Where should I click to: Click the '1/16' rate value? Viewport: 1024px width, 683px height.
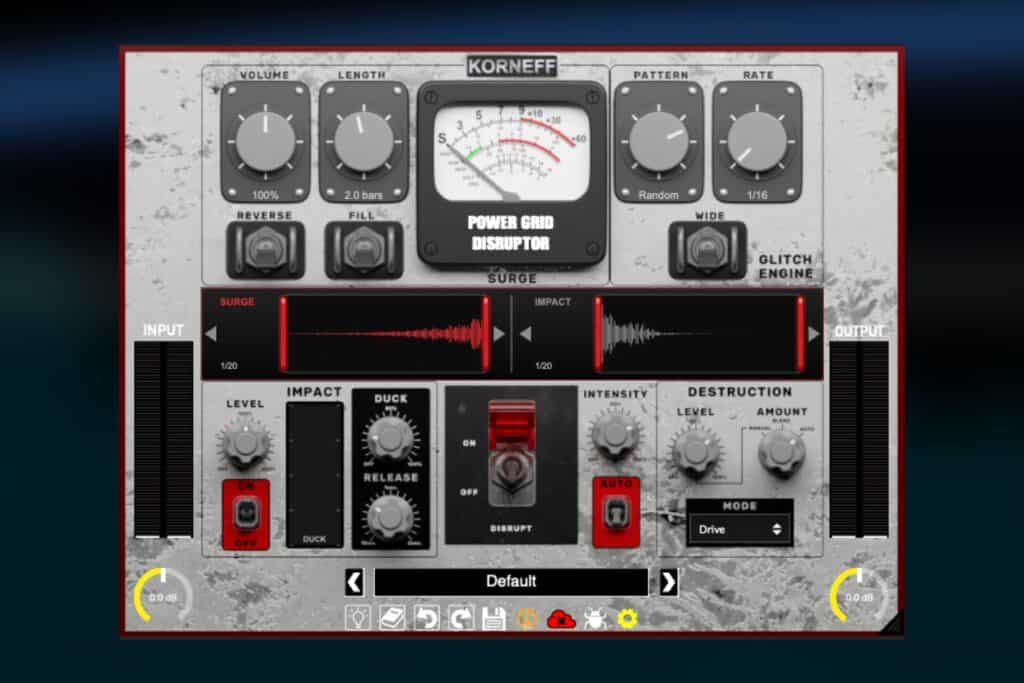757,195
